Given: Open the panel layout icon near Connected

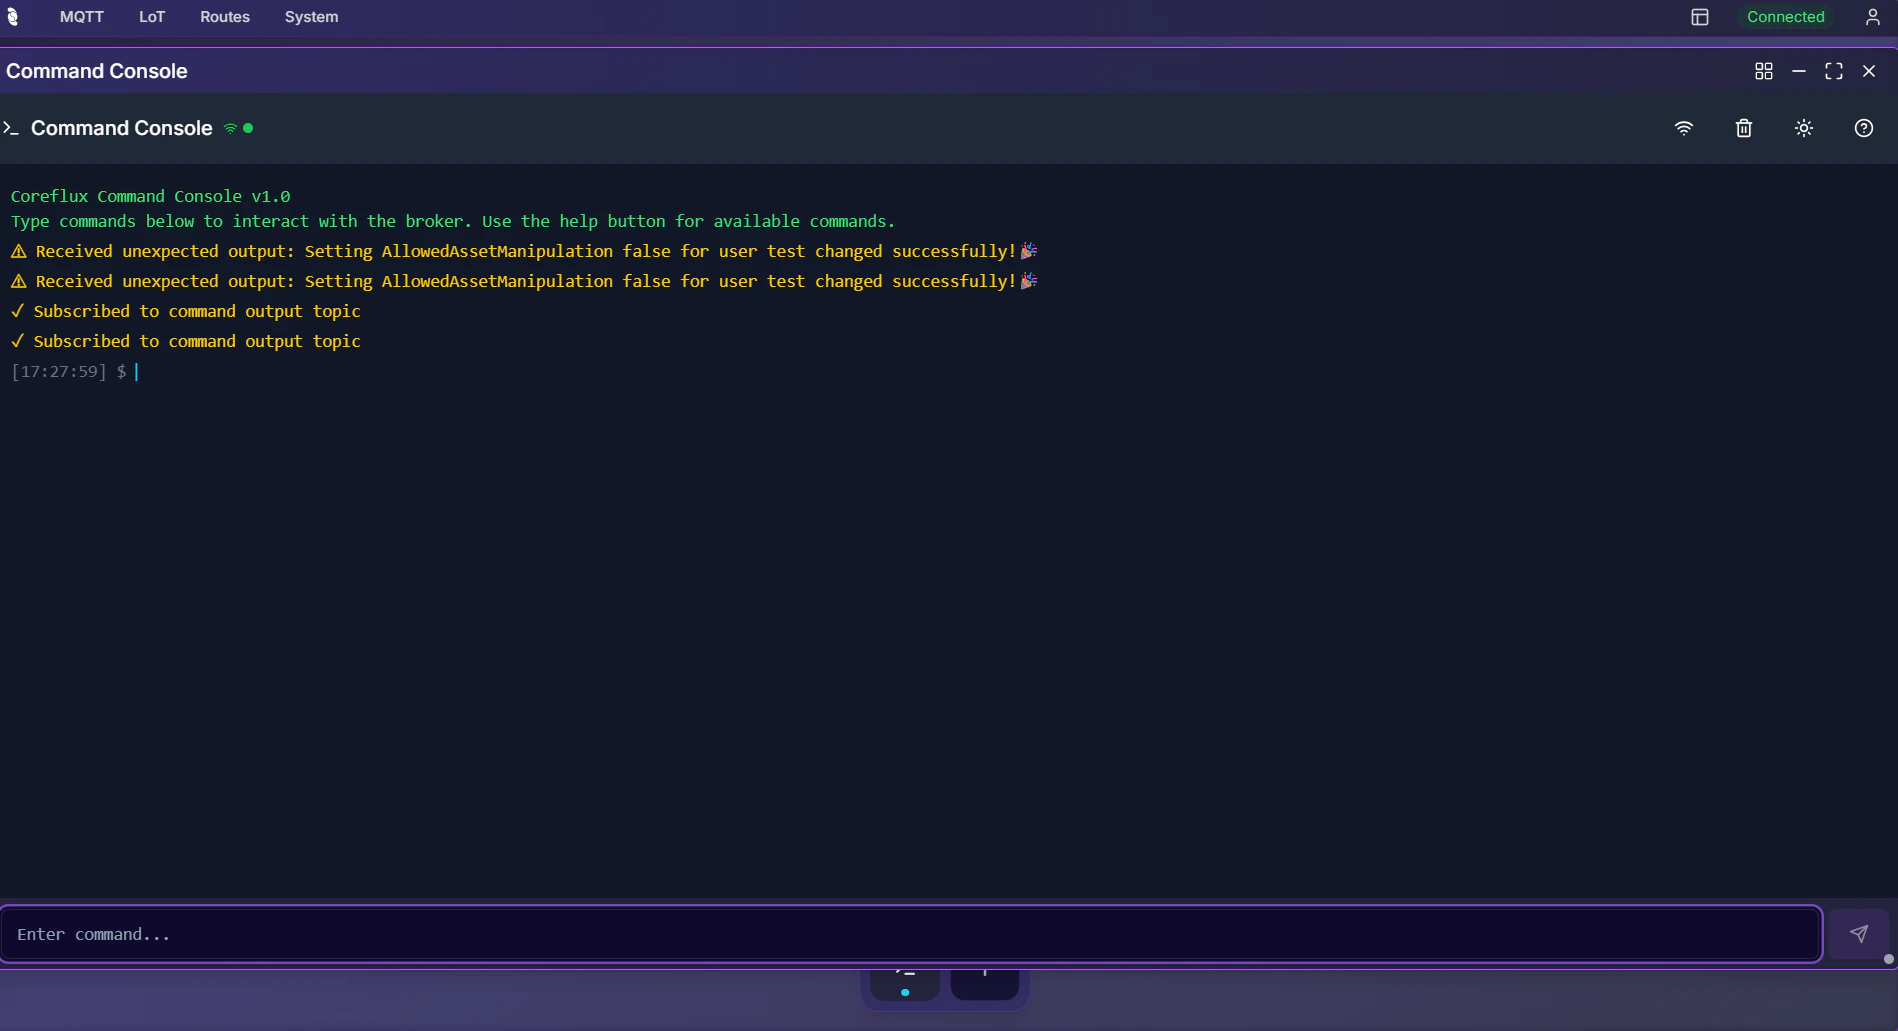Looking at the screenshot, I should (x=1700, y=17).
